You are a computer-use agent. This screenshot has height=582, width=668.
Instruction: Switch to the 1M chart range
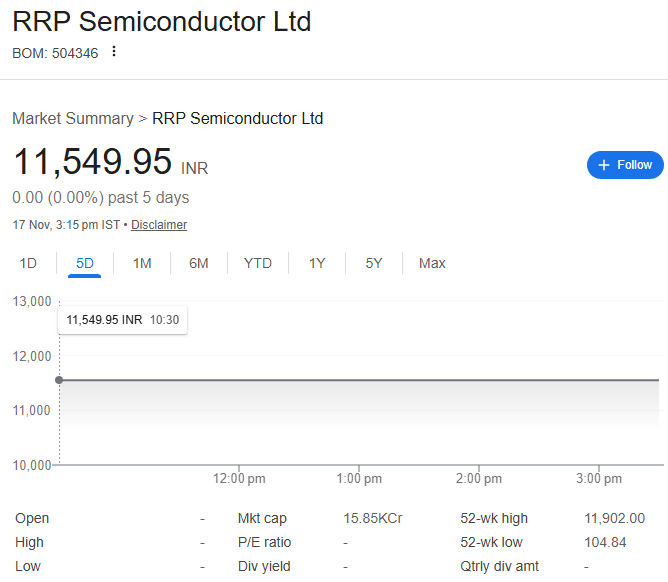click(142, 263)
